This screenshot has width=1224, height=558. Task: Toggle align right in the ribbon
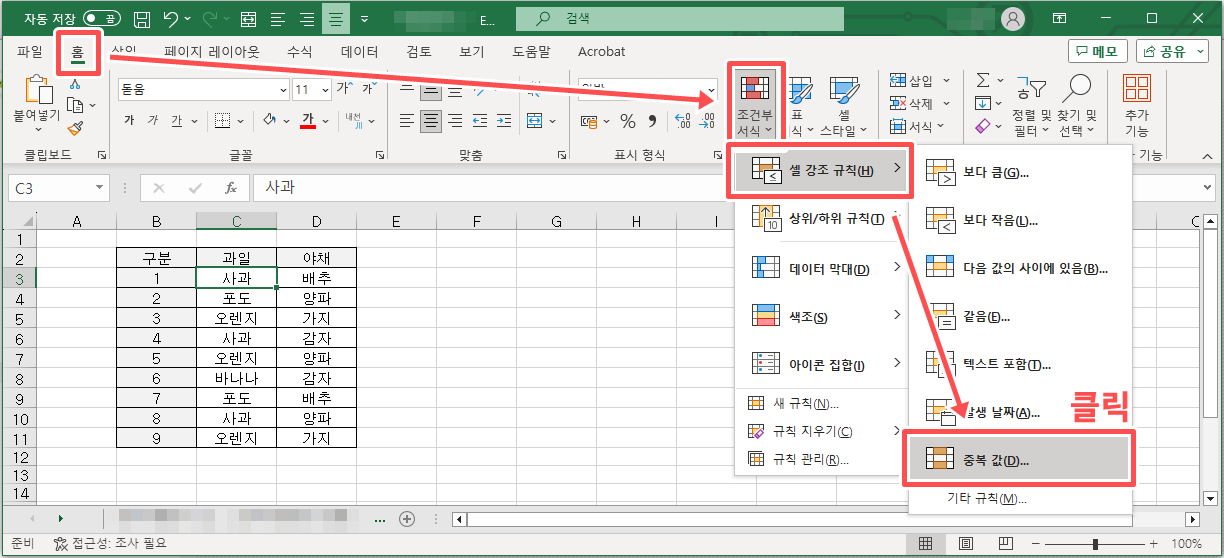point(456,121)
